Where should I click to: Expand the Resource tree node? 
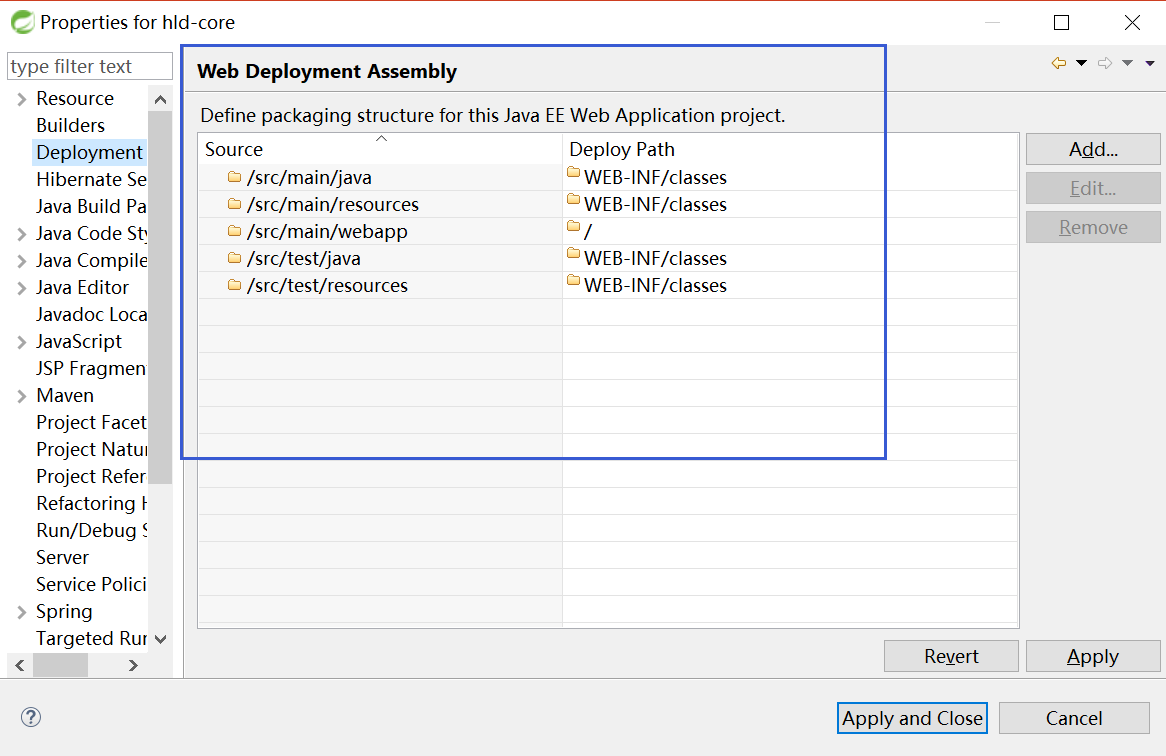pos(22,99)
